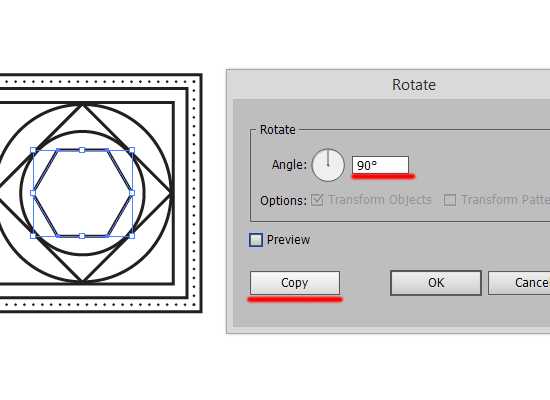Image resolution: width=550 pixels, height=400 pixels.
Task: Click the top-left selection handle of hexagon
Action: 33,150
